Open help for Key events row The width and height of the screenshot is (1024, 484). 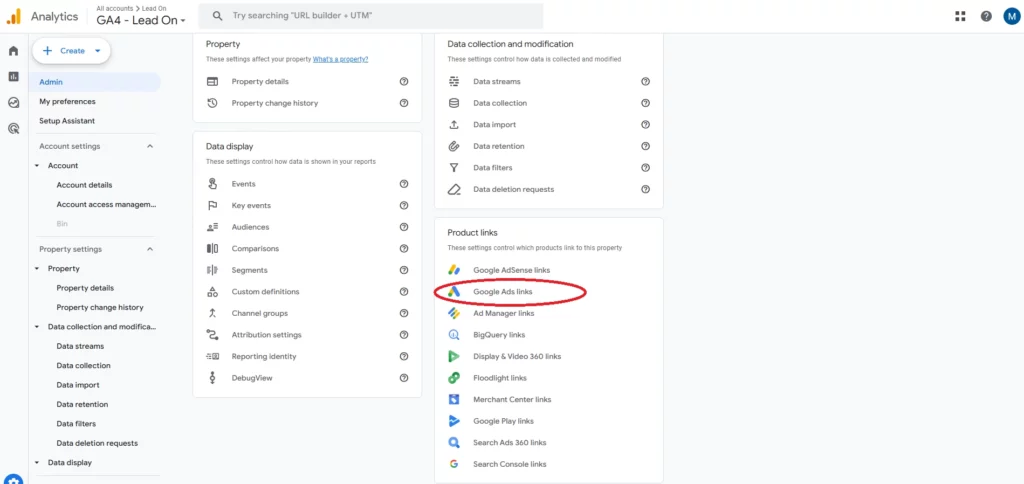(404, 205)
